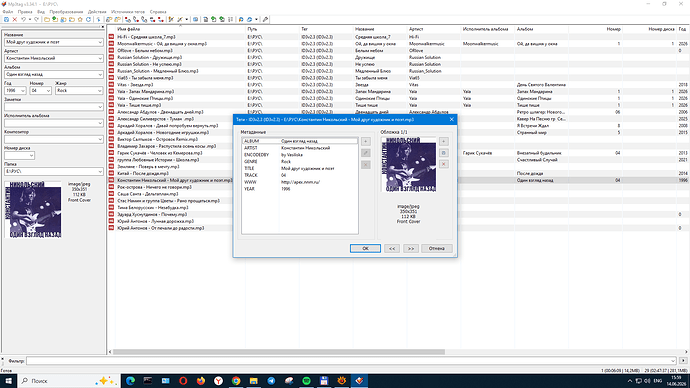The image size is (690, 388).
Task: Open the Справка menu
Action: [x=158, y=12]
